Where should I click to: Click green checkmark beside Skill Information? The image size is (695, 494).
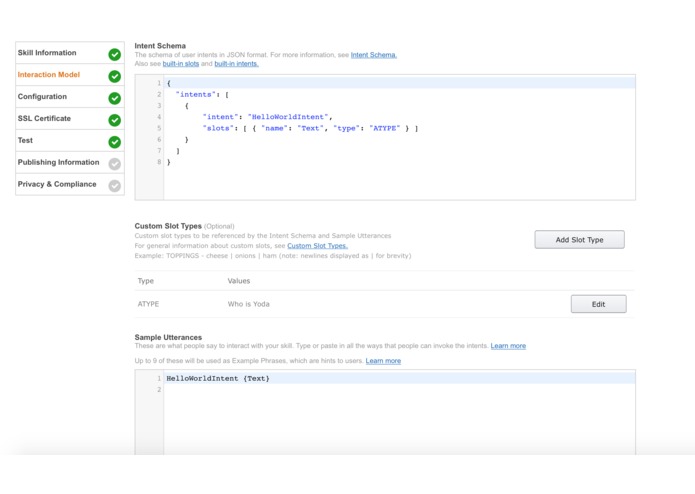coord(115,54)
